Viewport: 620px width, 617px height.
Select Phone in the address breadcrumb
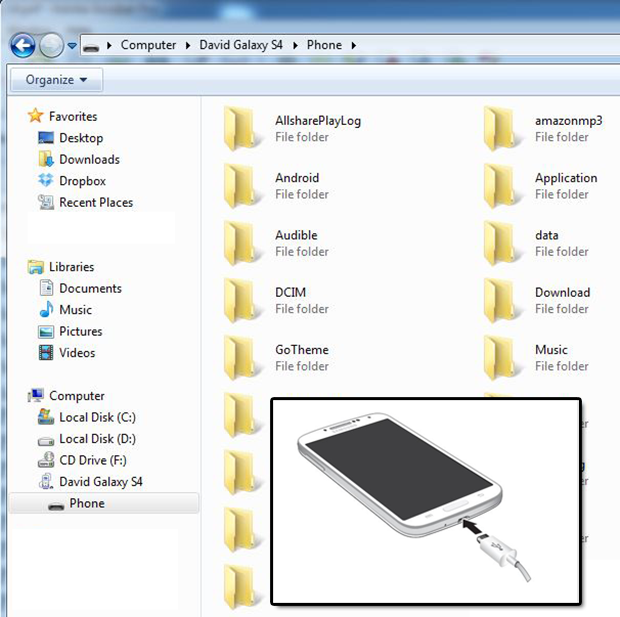pyautogui.click(x=324, y=45)
